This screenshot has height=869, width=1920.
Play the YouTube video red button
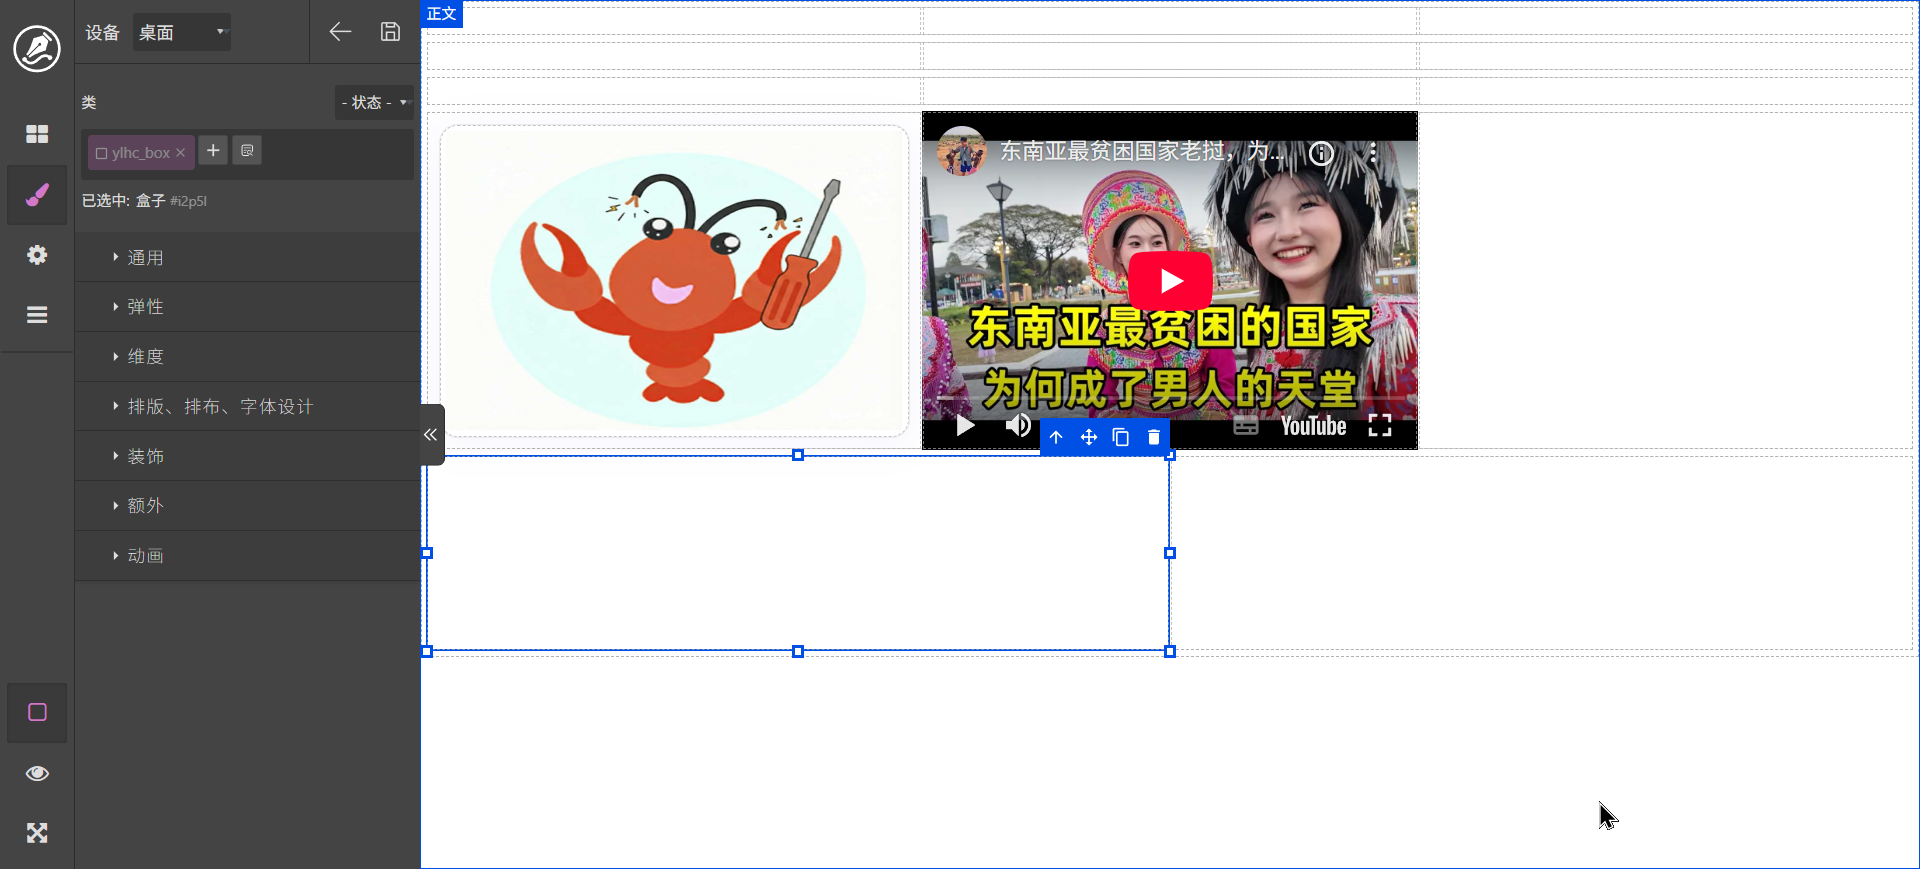point(1170,281)
